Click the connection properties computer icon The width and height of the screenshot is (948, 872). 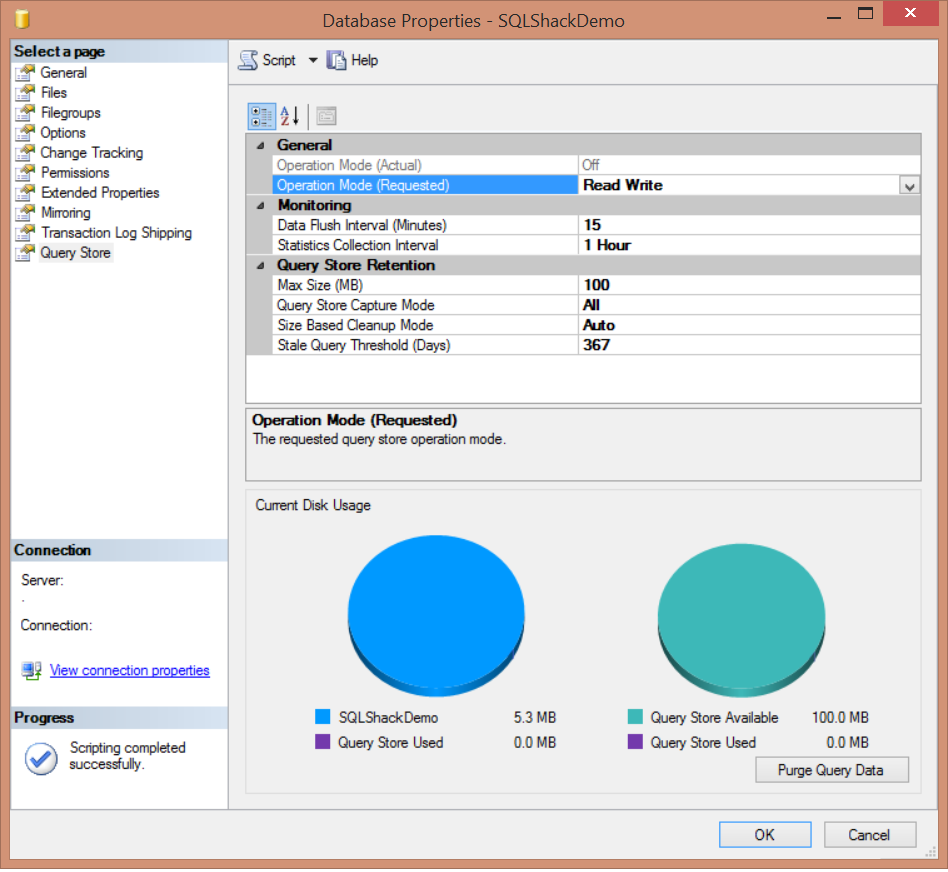[31, 670]
